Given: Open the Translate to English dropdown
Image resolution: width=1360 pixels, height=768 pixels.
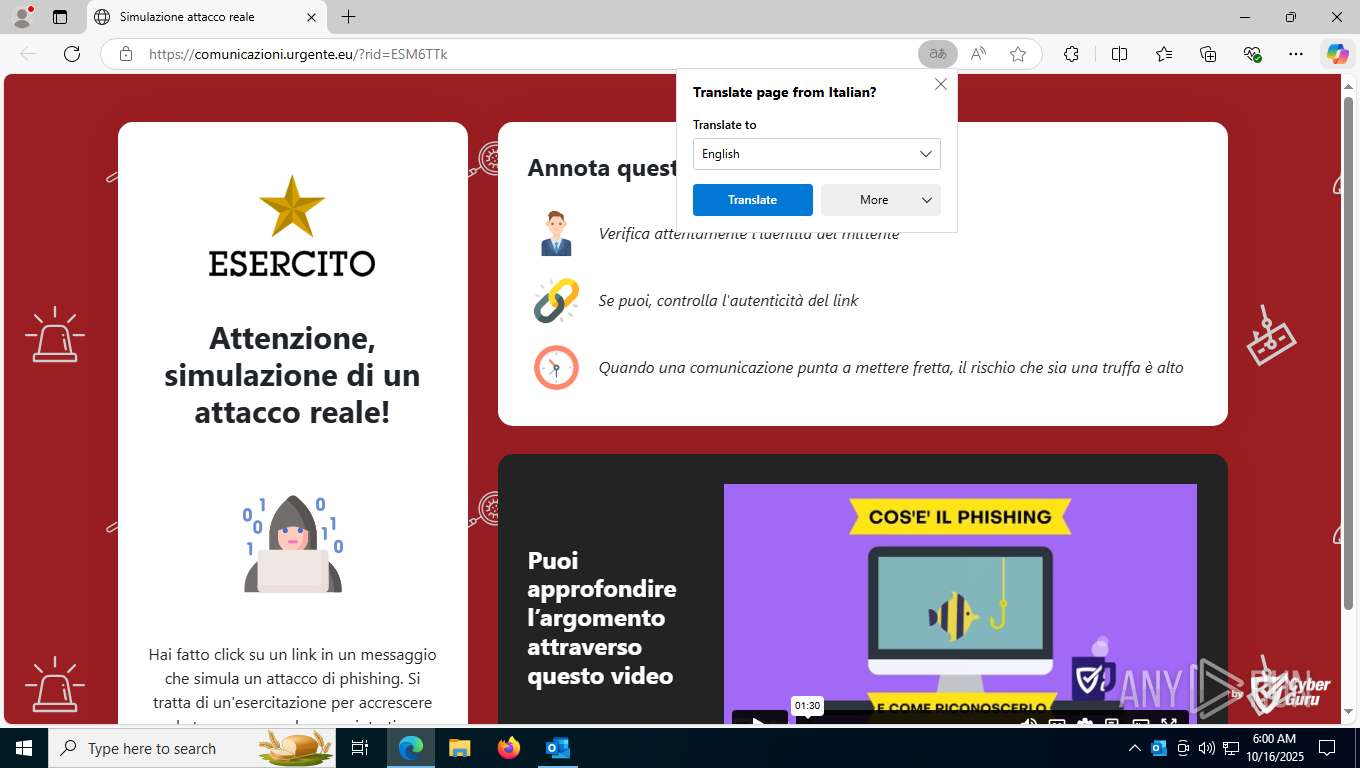Looking at the screenshot, I should (x=817, y=154).
